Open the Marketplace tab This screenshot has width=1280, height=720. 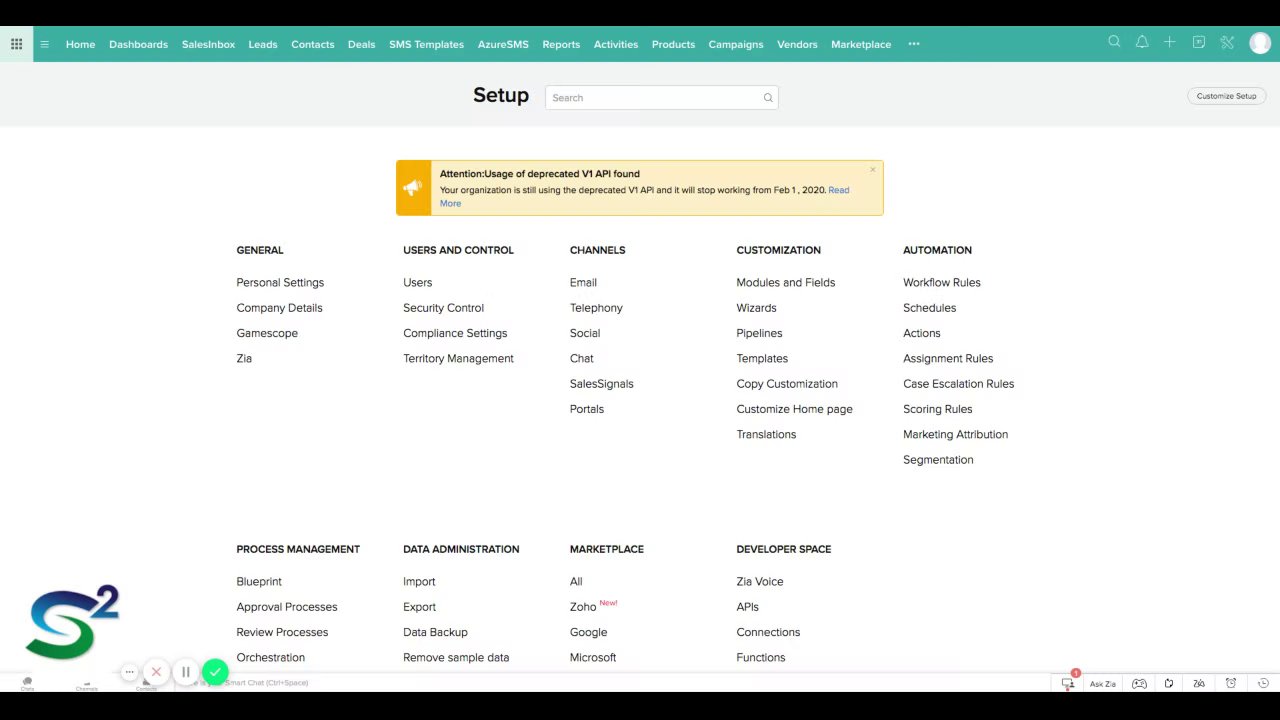click(861, 44)
